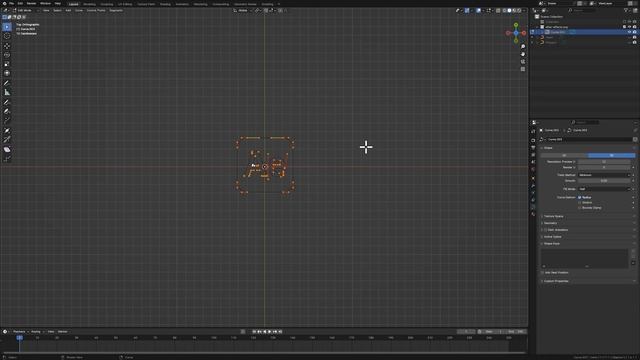Open the timeline Playback menu
This screenshot has height=360, width=640.
(20, 332)
